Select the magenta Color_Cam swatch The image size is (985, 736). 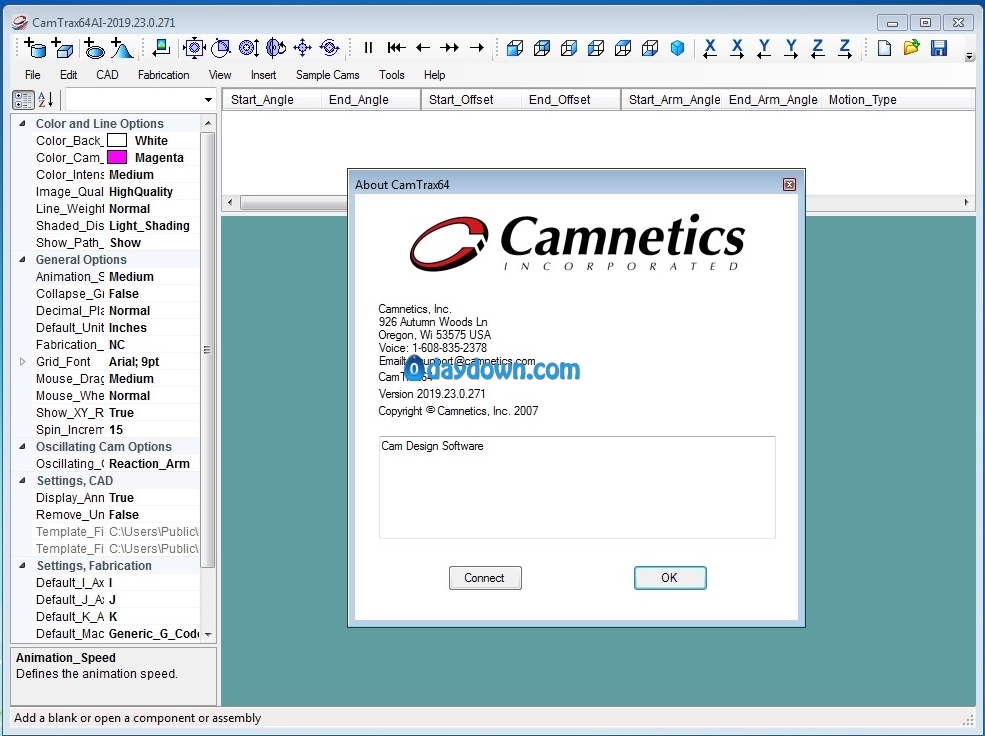pyautogui.click(x=117, y=157)
